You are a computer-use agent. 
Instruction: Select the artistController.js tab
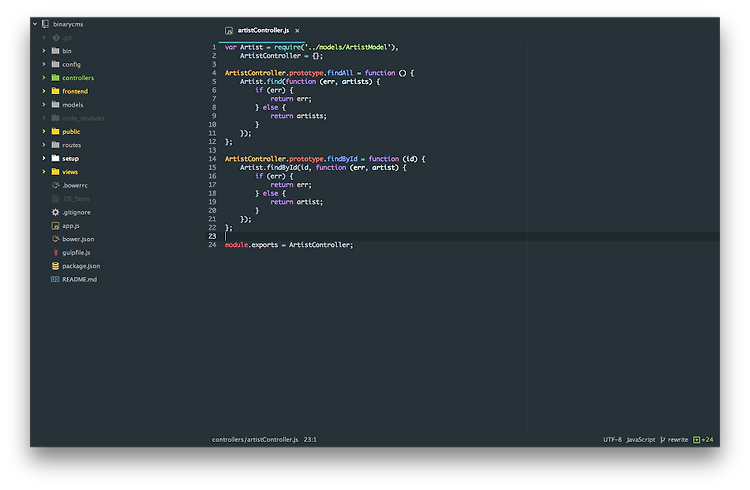tap(262, 31)
